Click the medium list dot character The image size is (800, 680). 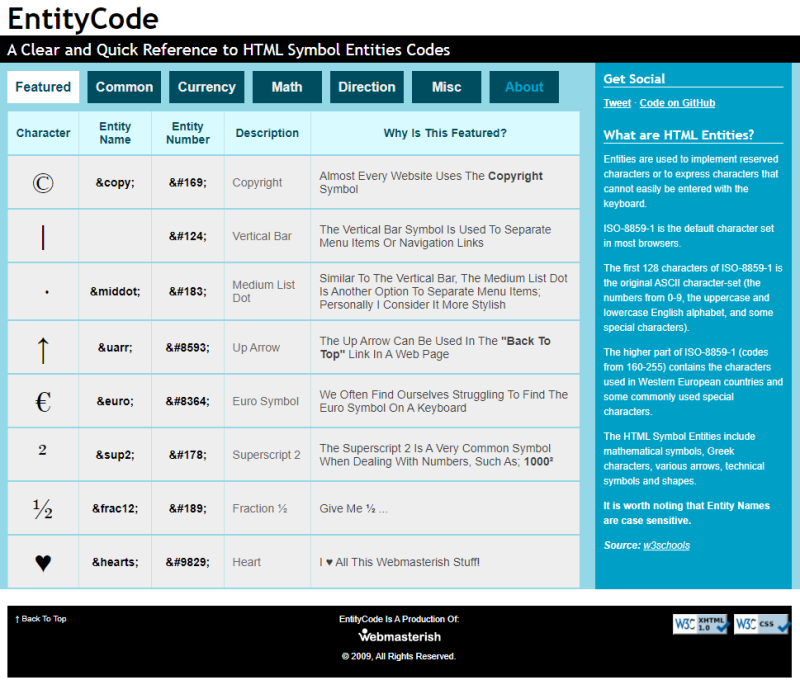coord(41,291)
